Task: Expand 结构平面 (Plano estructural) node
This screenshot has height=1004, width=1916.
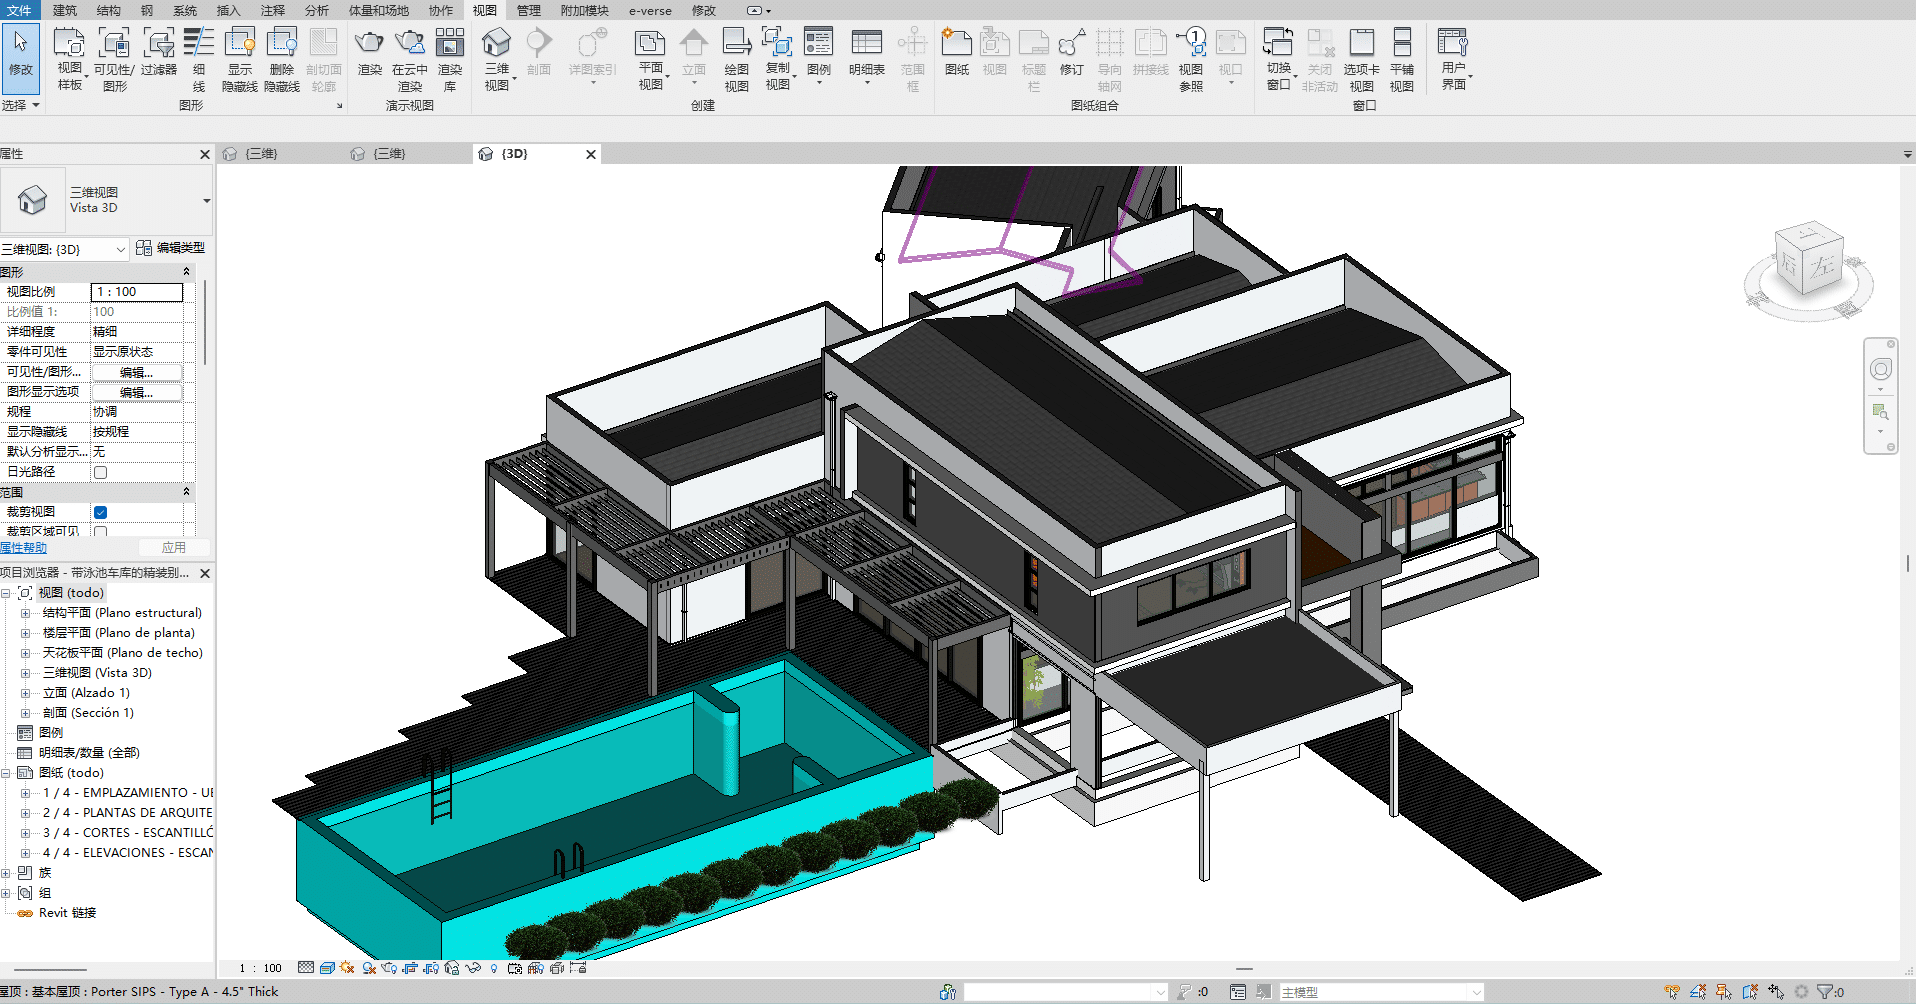Action: coord(25,613)
